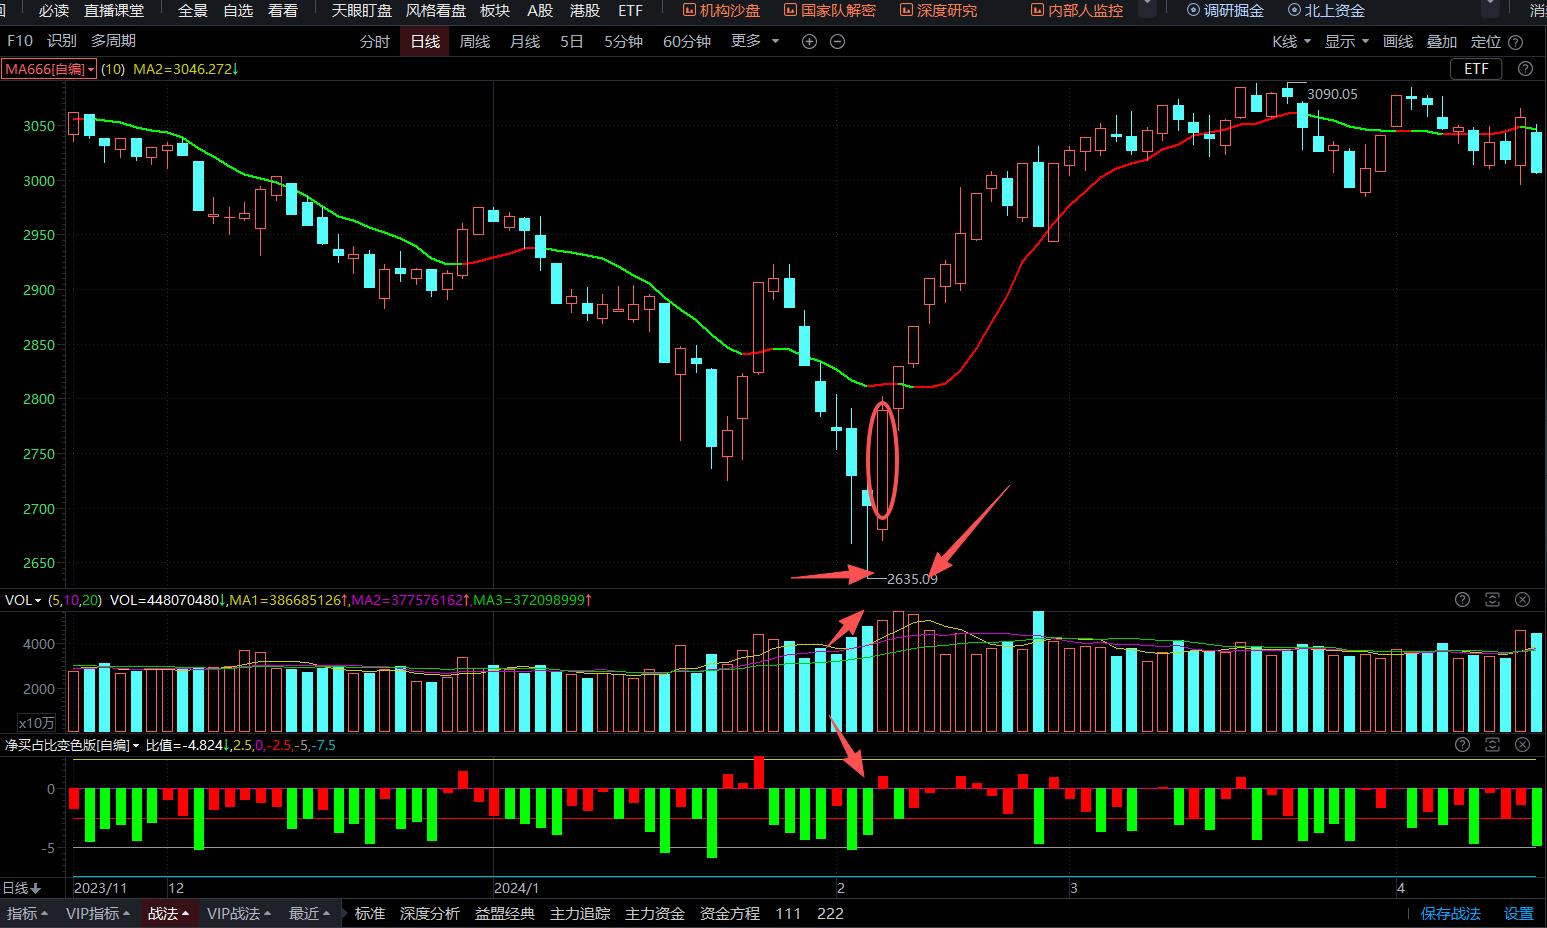Open the 更多 period dropdown

[755, 41]
